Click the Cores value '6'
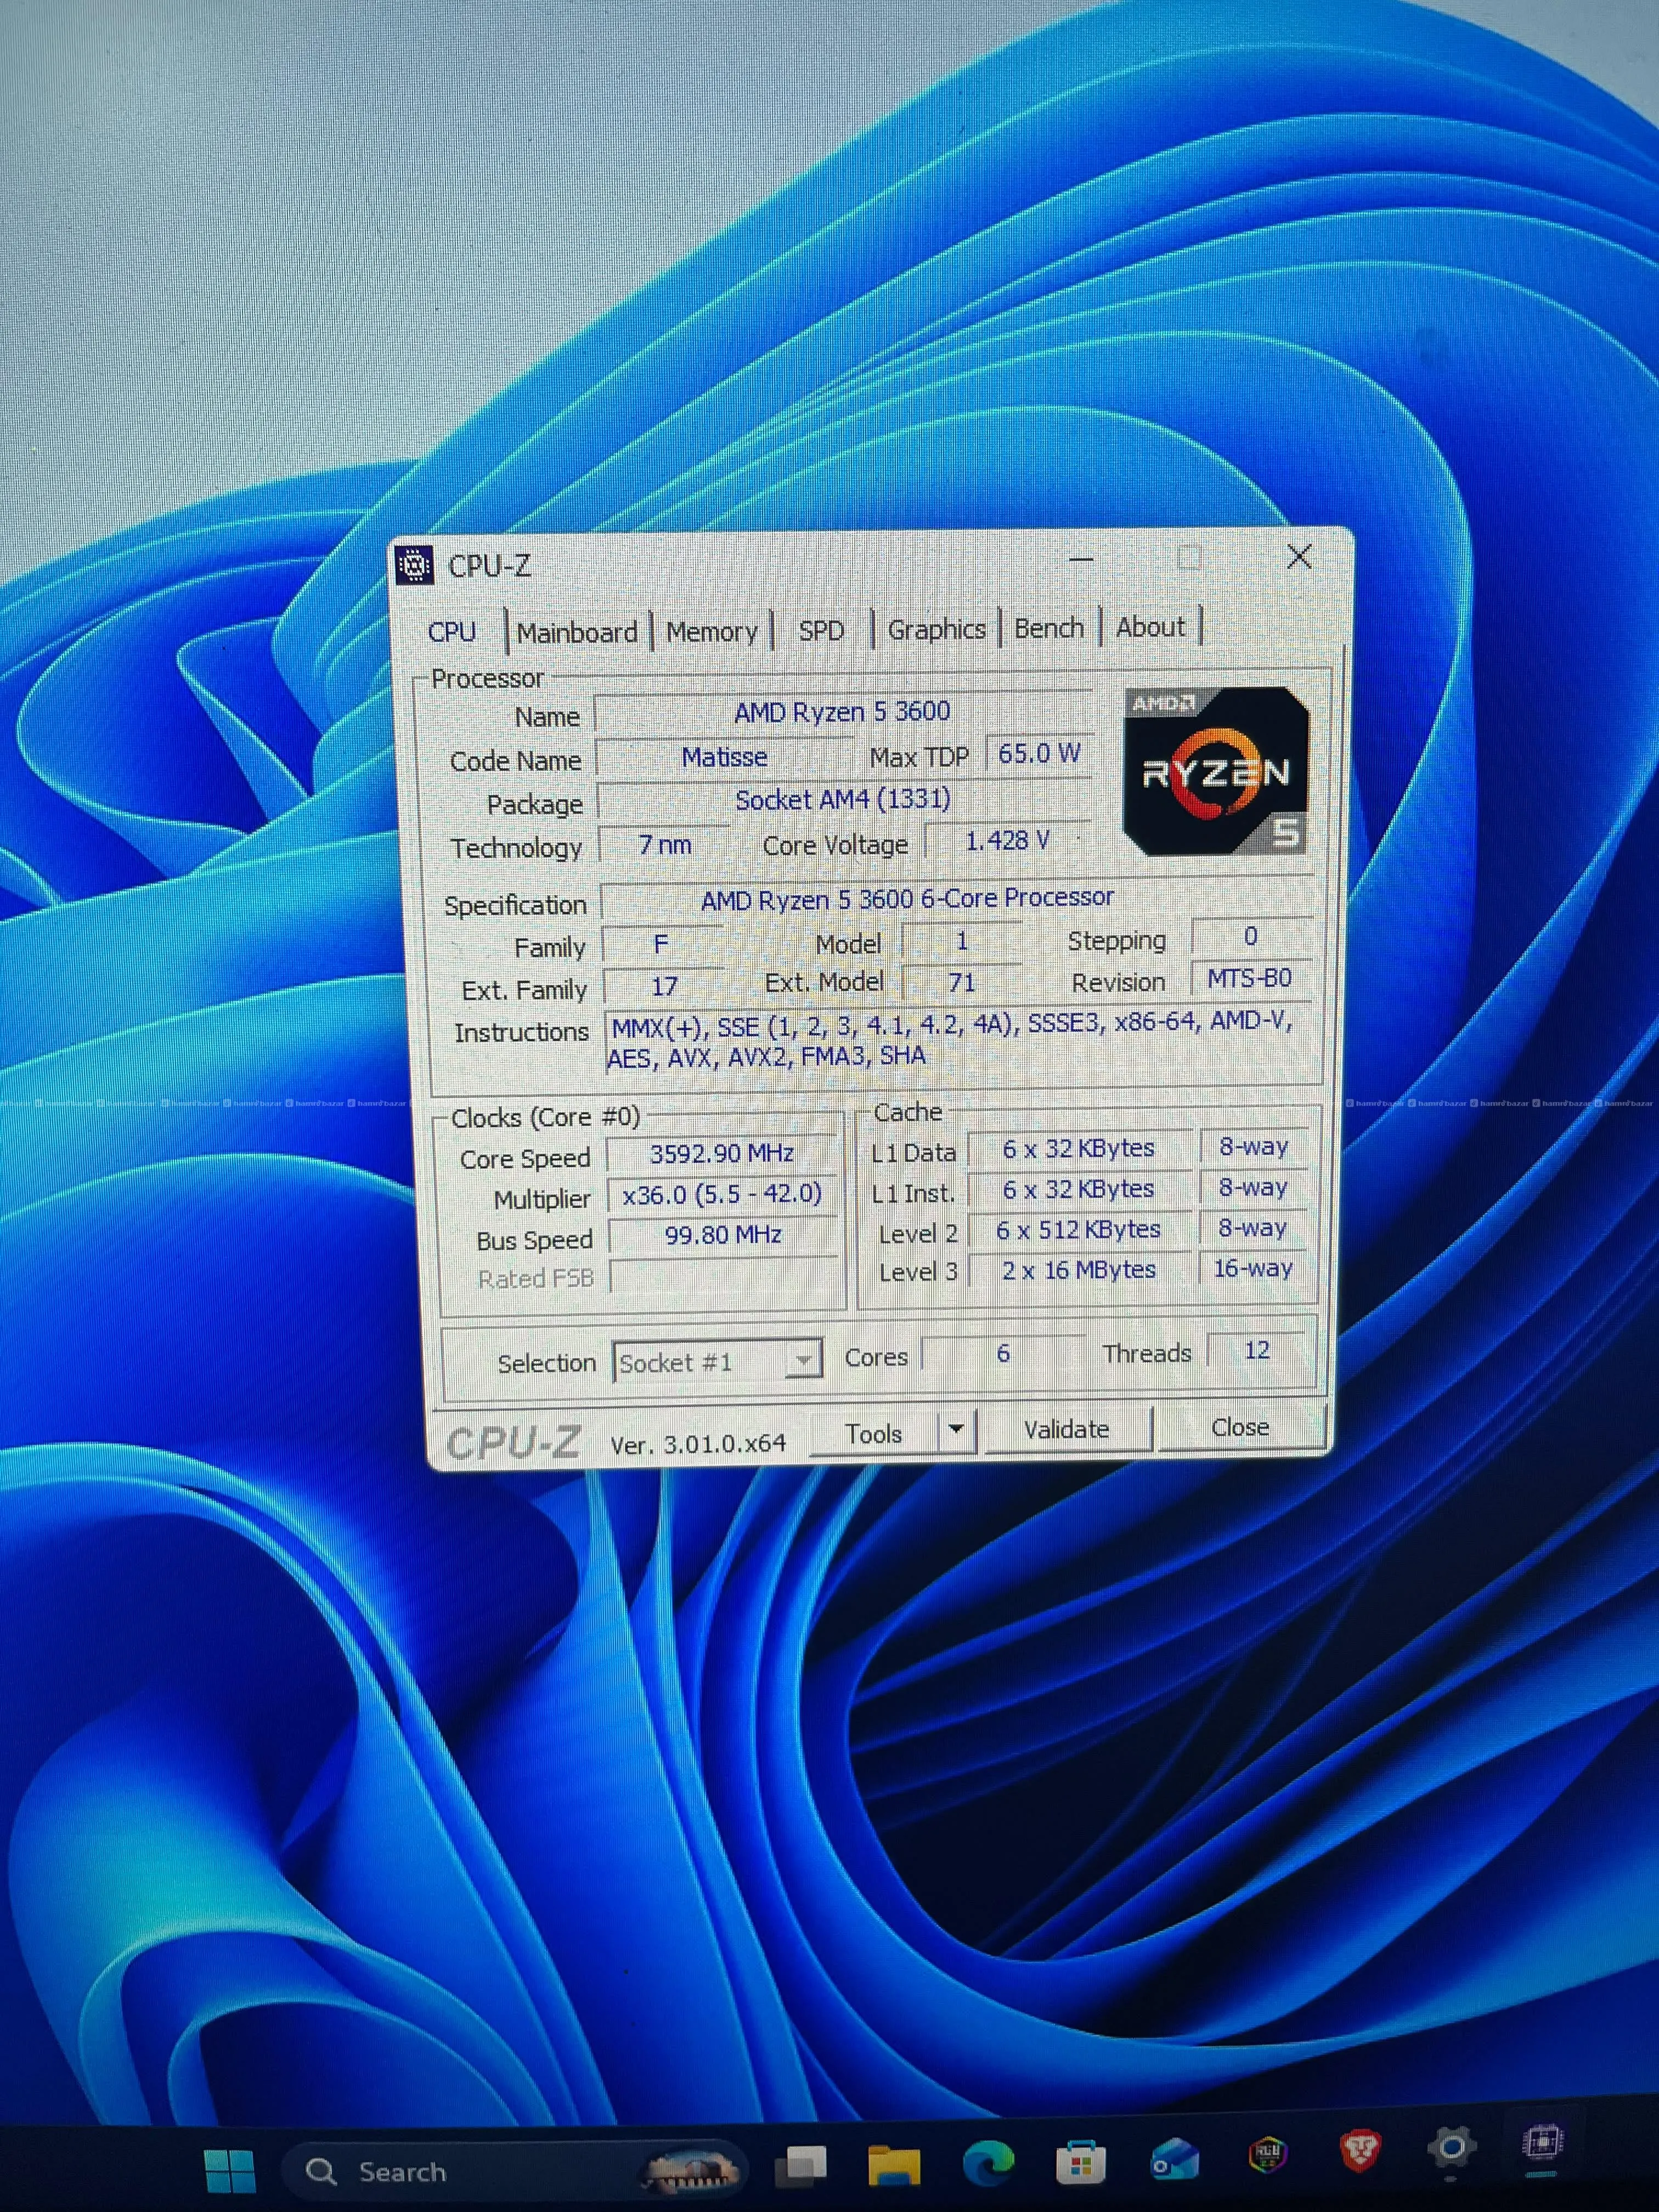1659x2212 pixels. [x=1003, y=1353]
